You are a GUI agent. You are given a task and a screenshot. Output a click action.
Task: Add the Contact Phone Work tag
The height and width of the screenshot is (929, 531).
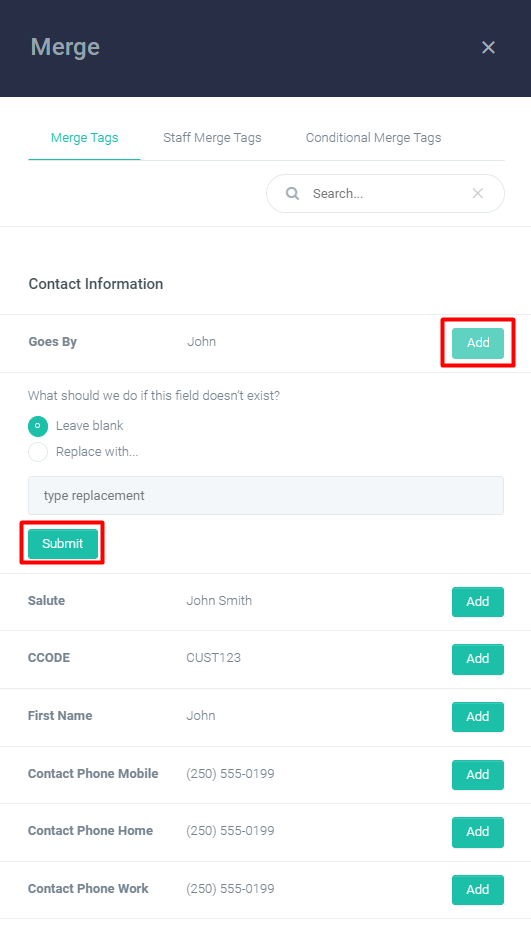click(478, 890)
